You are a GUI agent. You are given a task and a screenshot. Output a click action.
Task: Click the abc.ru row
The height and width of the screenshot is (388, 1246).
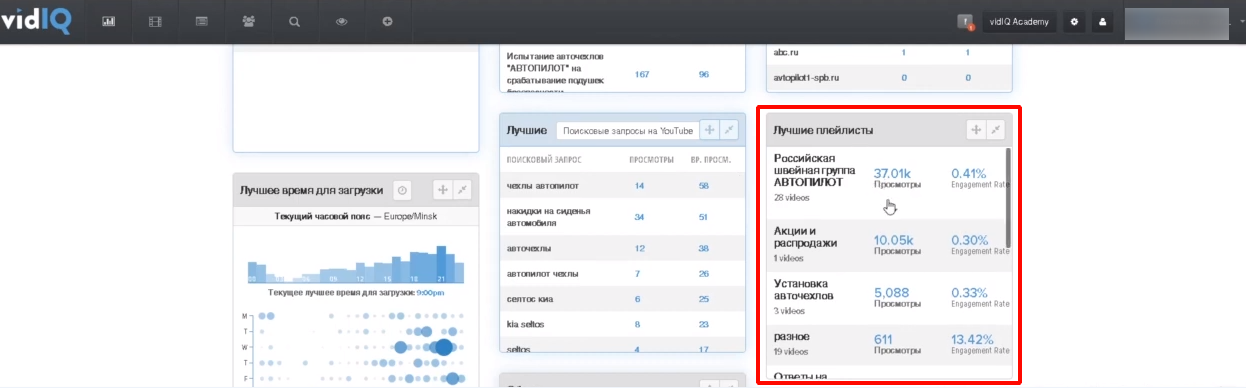tap(889, 52)
